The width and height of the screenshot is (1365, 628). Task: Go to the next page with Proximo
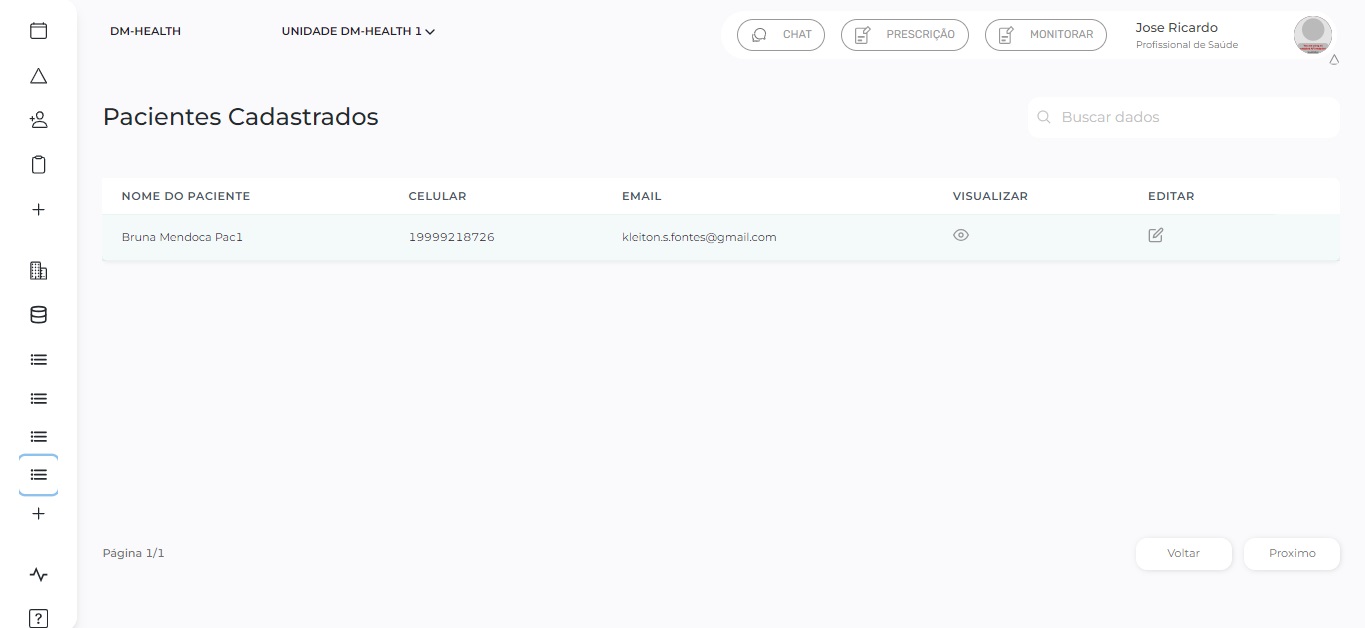coord(1291,553)
